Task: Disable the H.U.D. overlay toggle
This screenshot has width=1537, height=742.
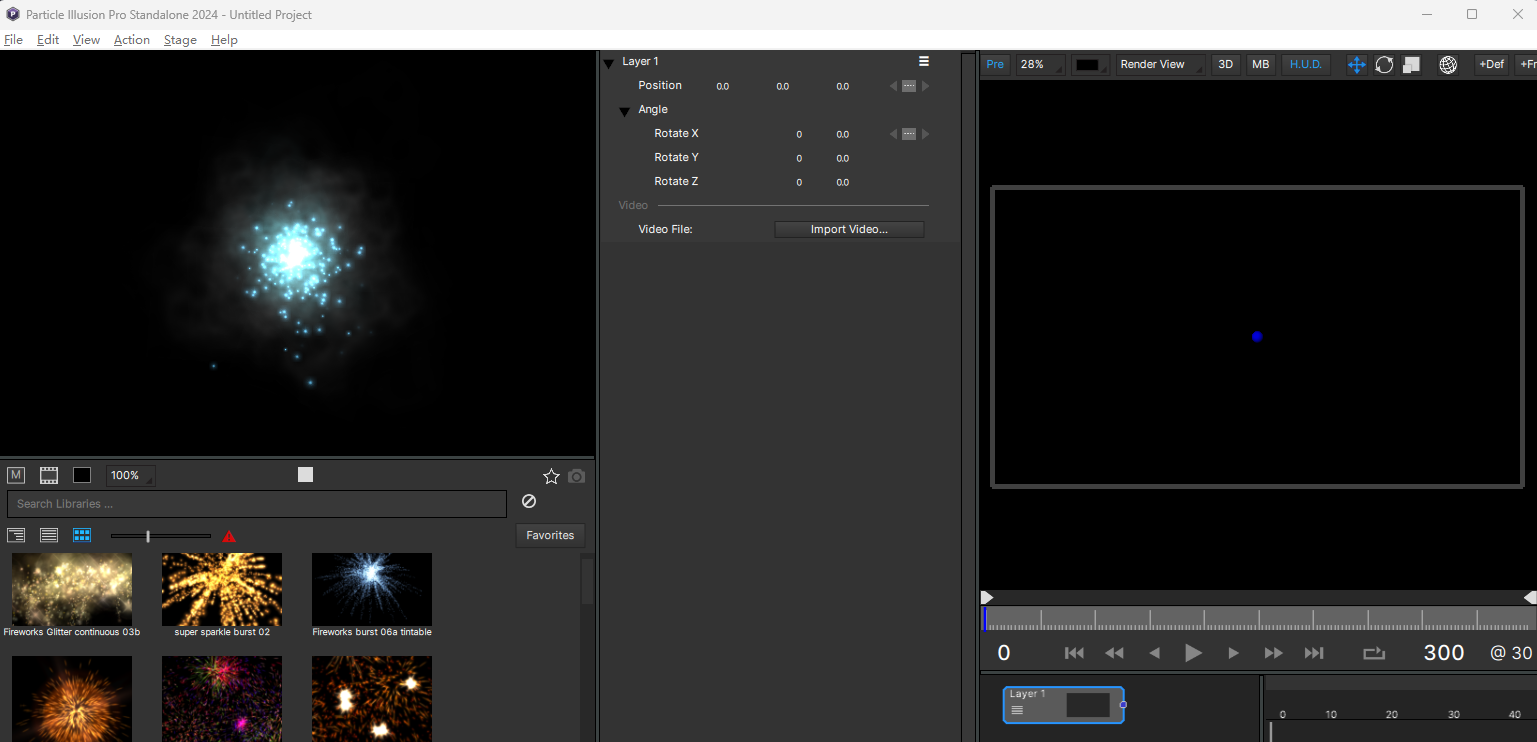Action: 1305,64
